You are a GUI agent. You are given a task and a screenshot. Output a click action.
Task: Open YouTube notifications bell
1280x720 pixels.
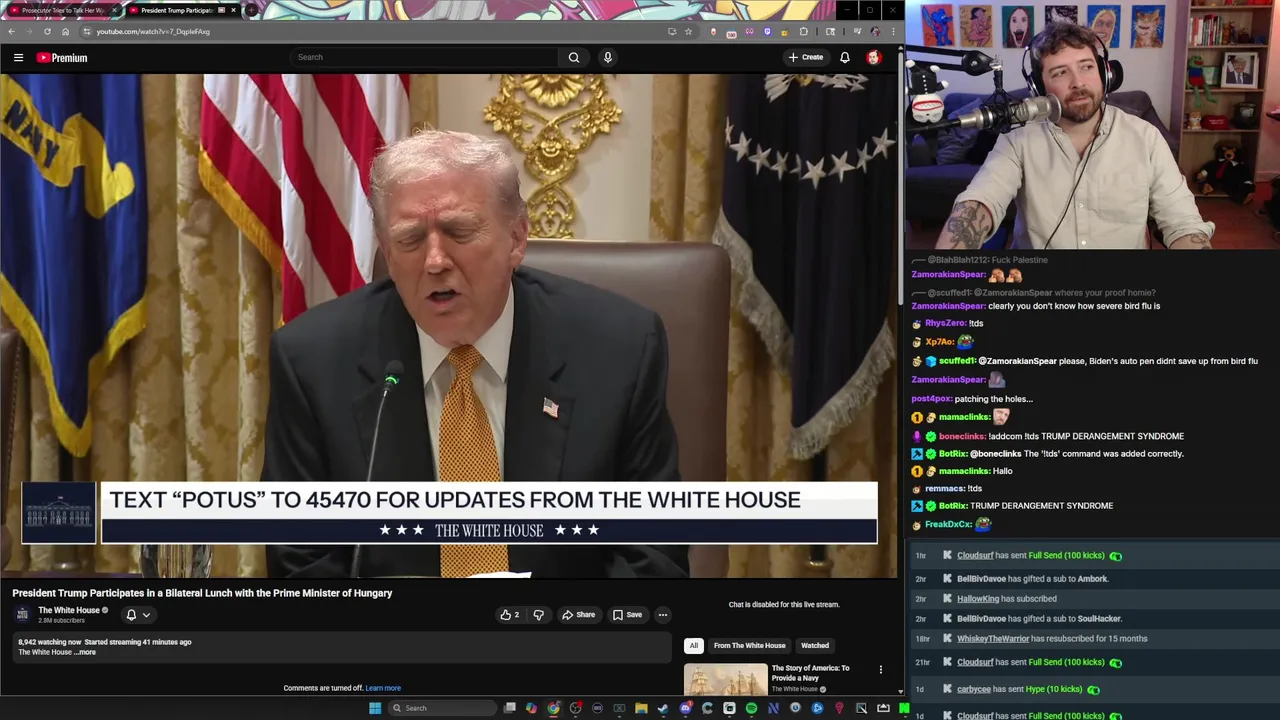click(x=845, y=57)
